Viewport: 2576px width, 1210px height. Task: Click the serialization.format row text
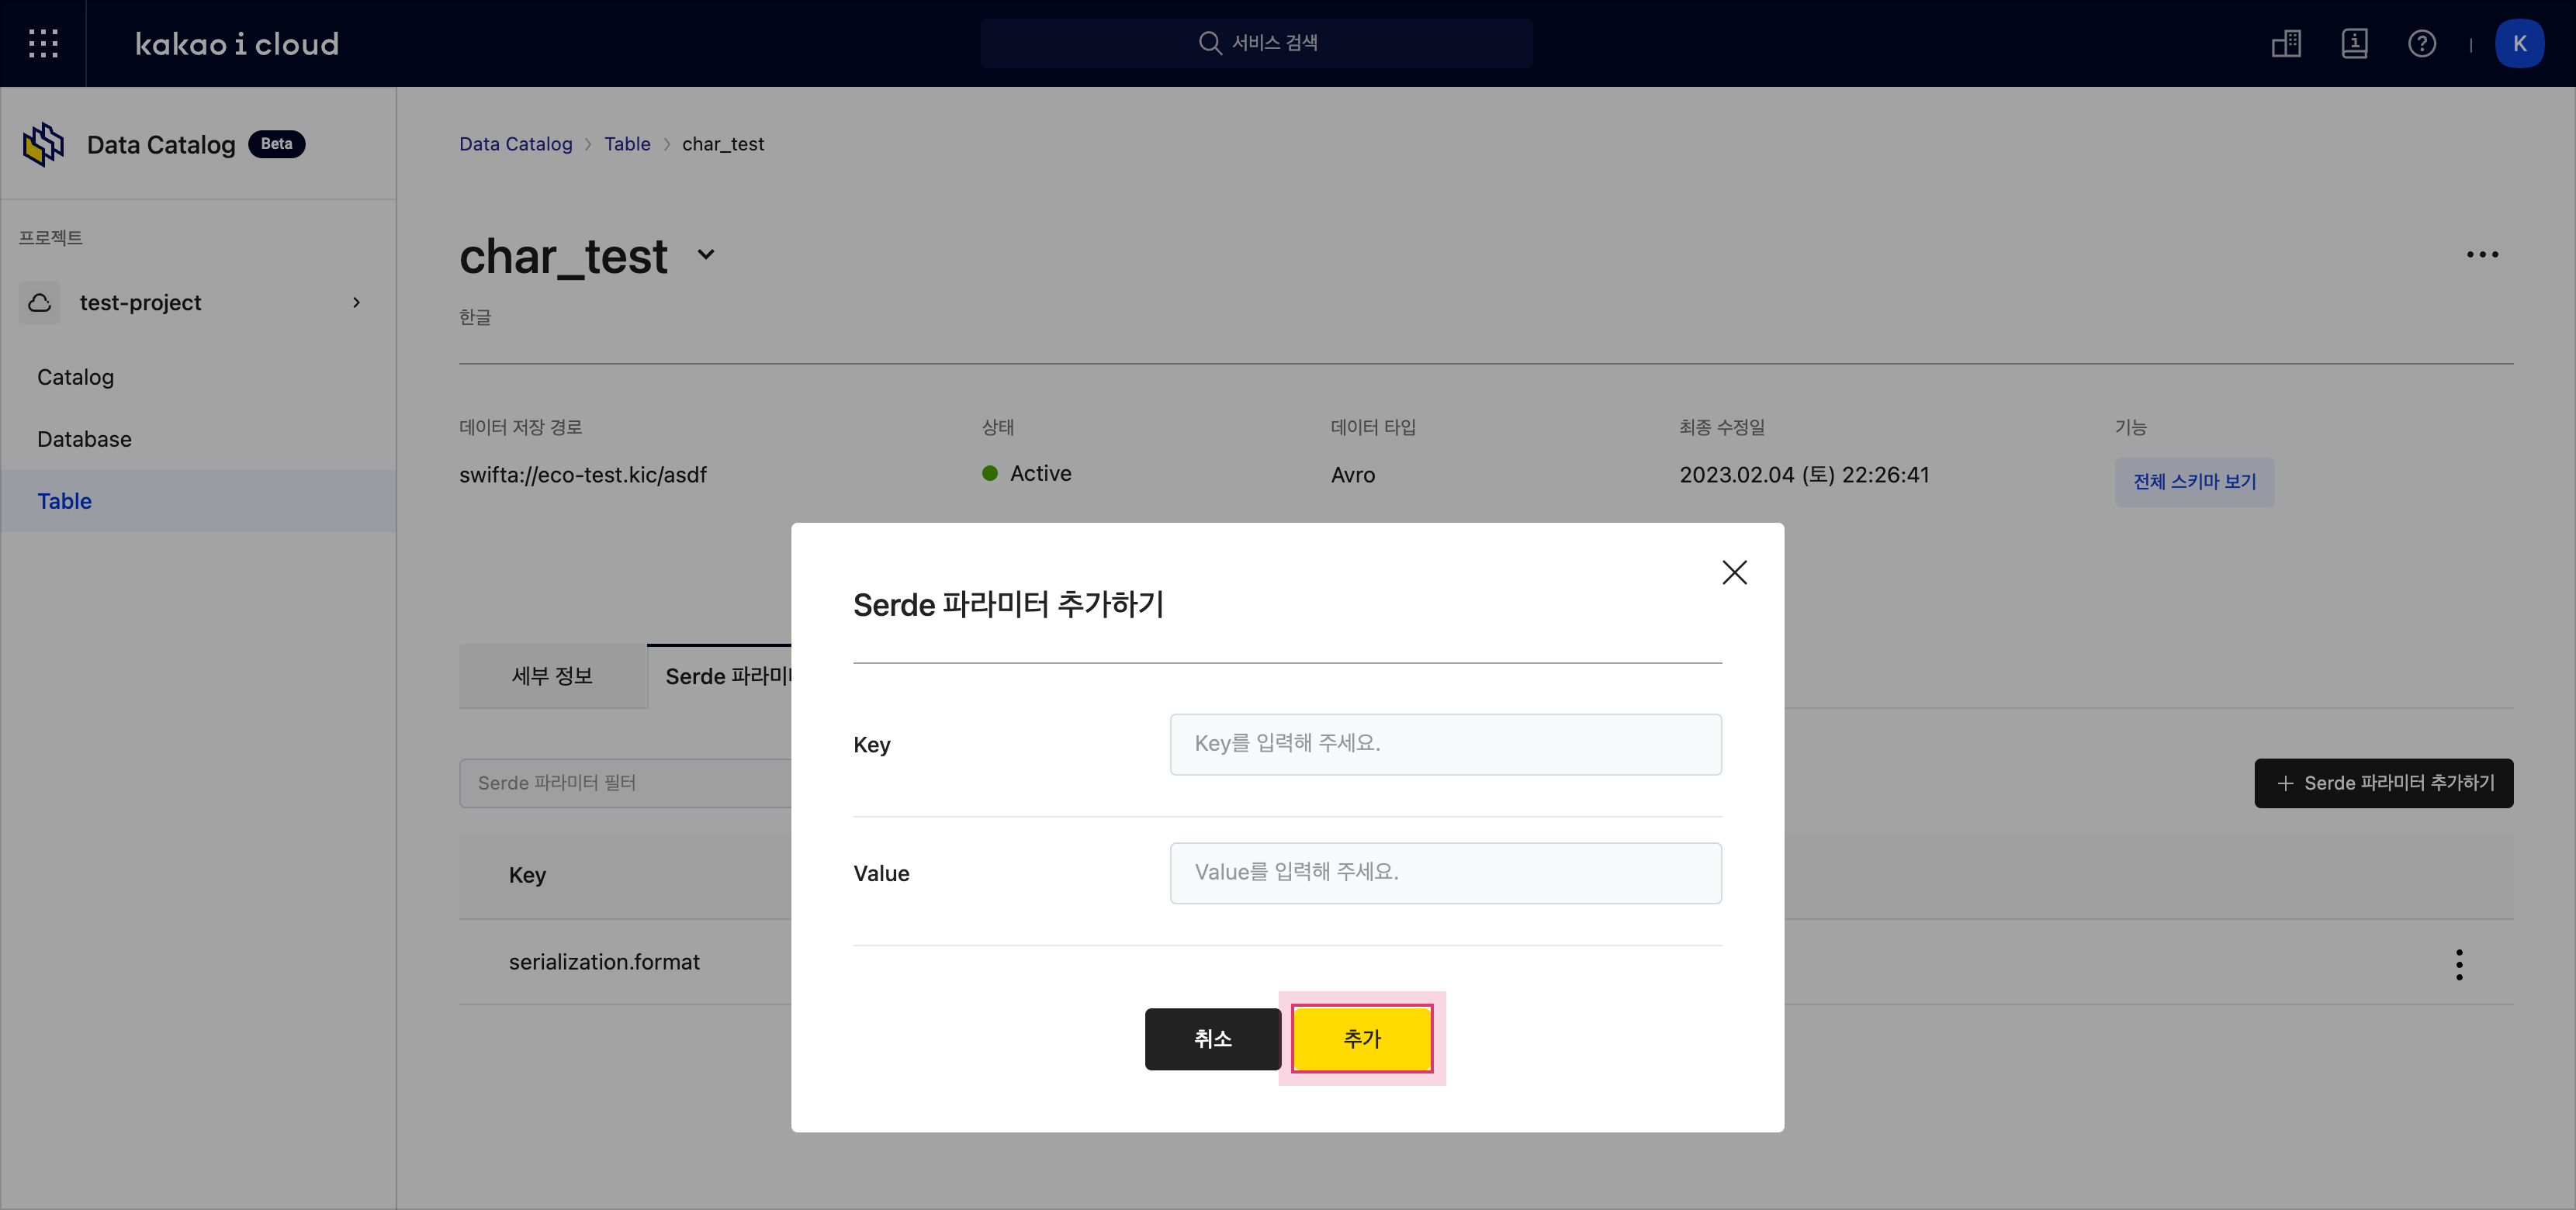604,962
